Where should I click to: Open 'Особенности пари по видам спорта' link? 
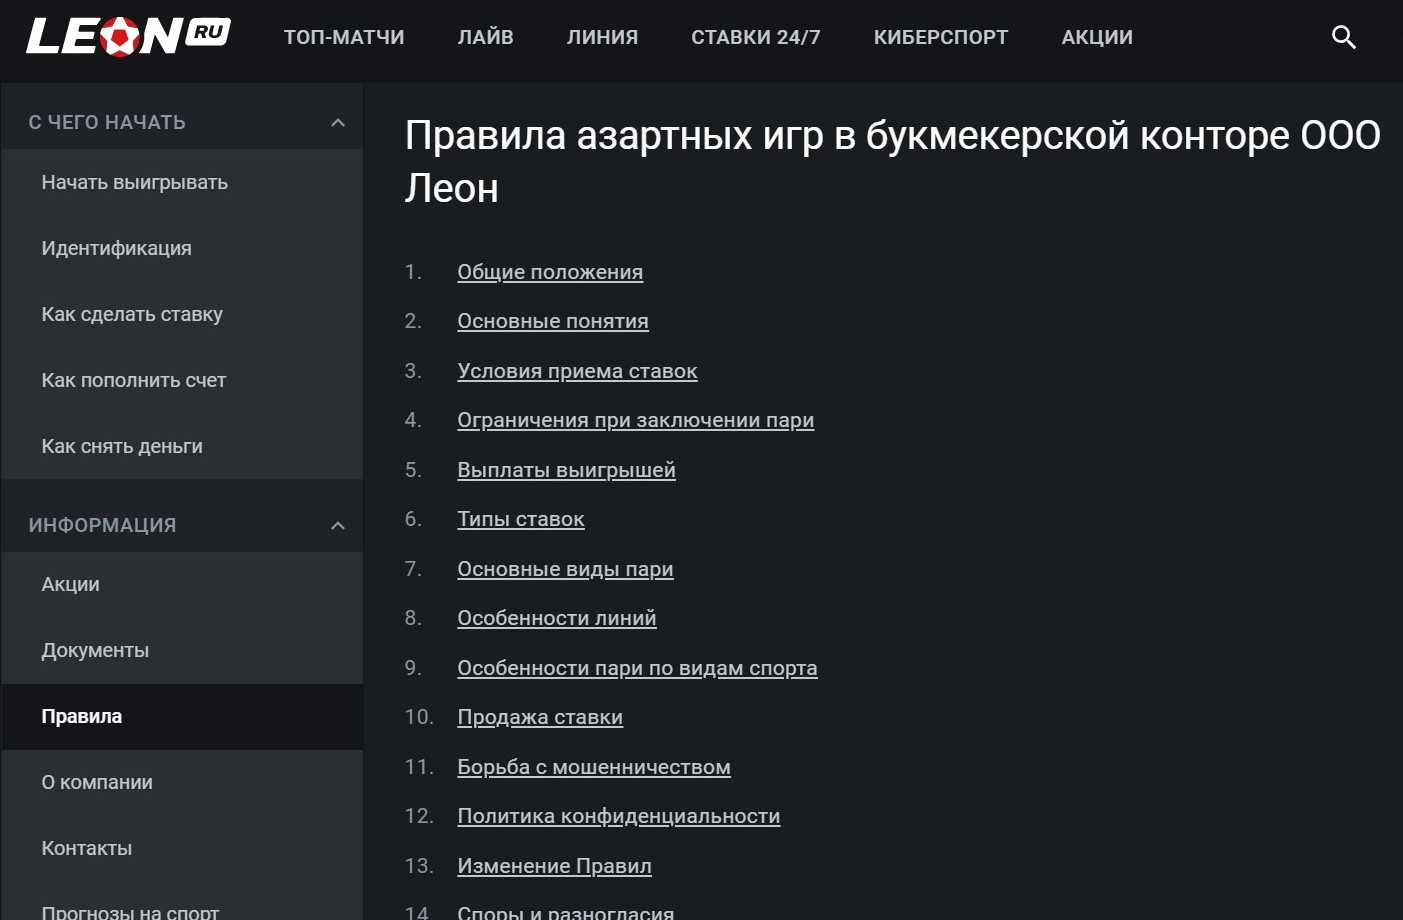click(x=637, y=668)
